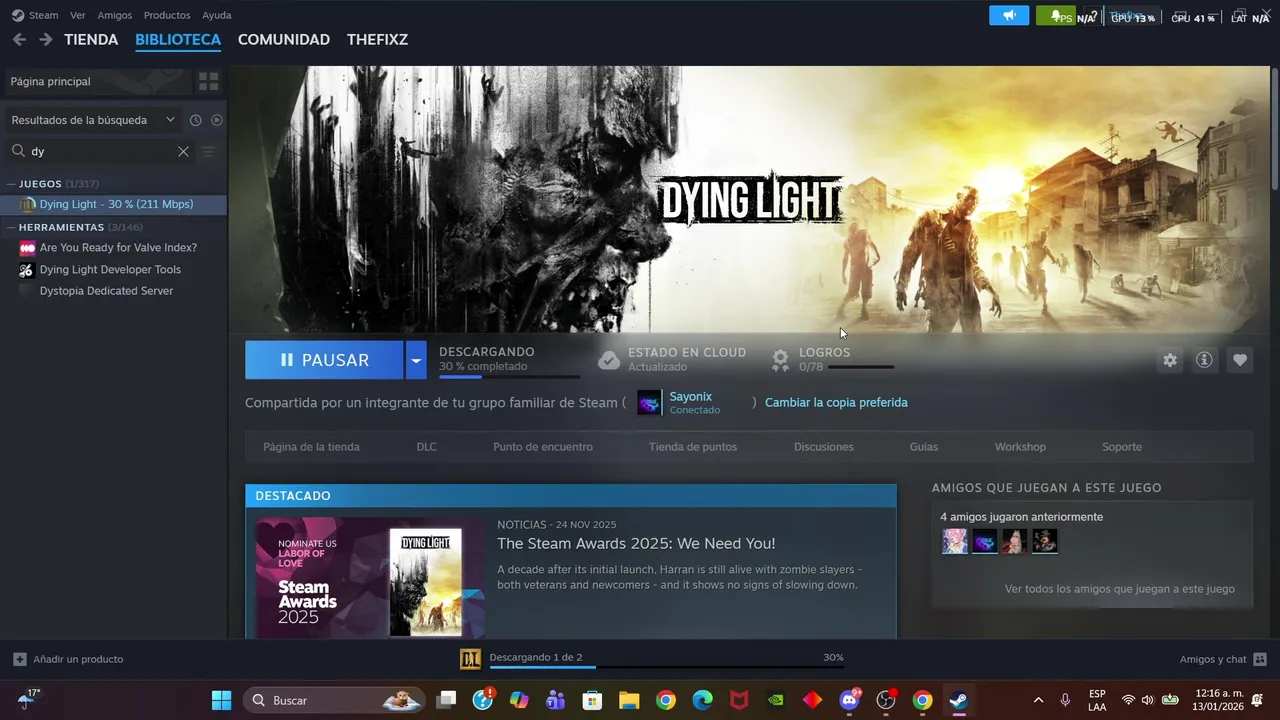Open the dropdown arrow next to Pausar
The image size is (1280, 720).
tap(416, 360)
